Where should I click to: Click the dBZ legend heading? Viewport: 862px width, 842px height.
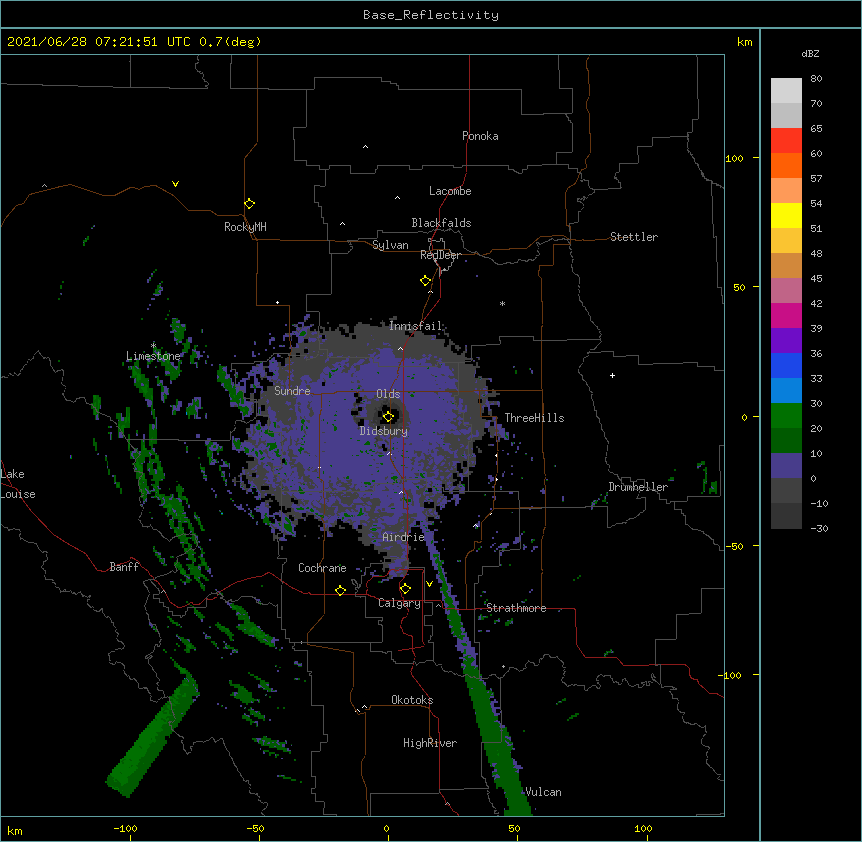[x=810, y=54]
